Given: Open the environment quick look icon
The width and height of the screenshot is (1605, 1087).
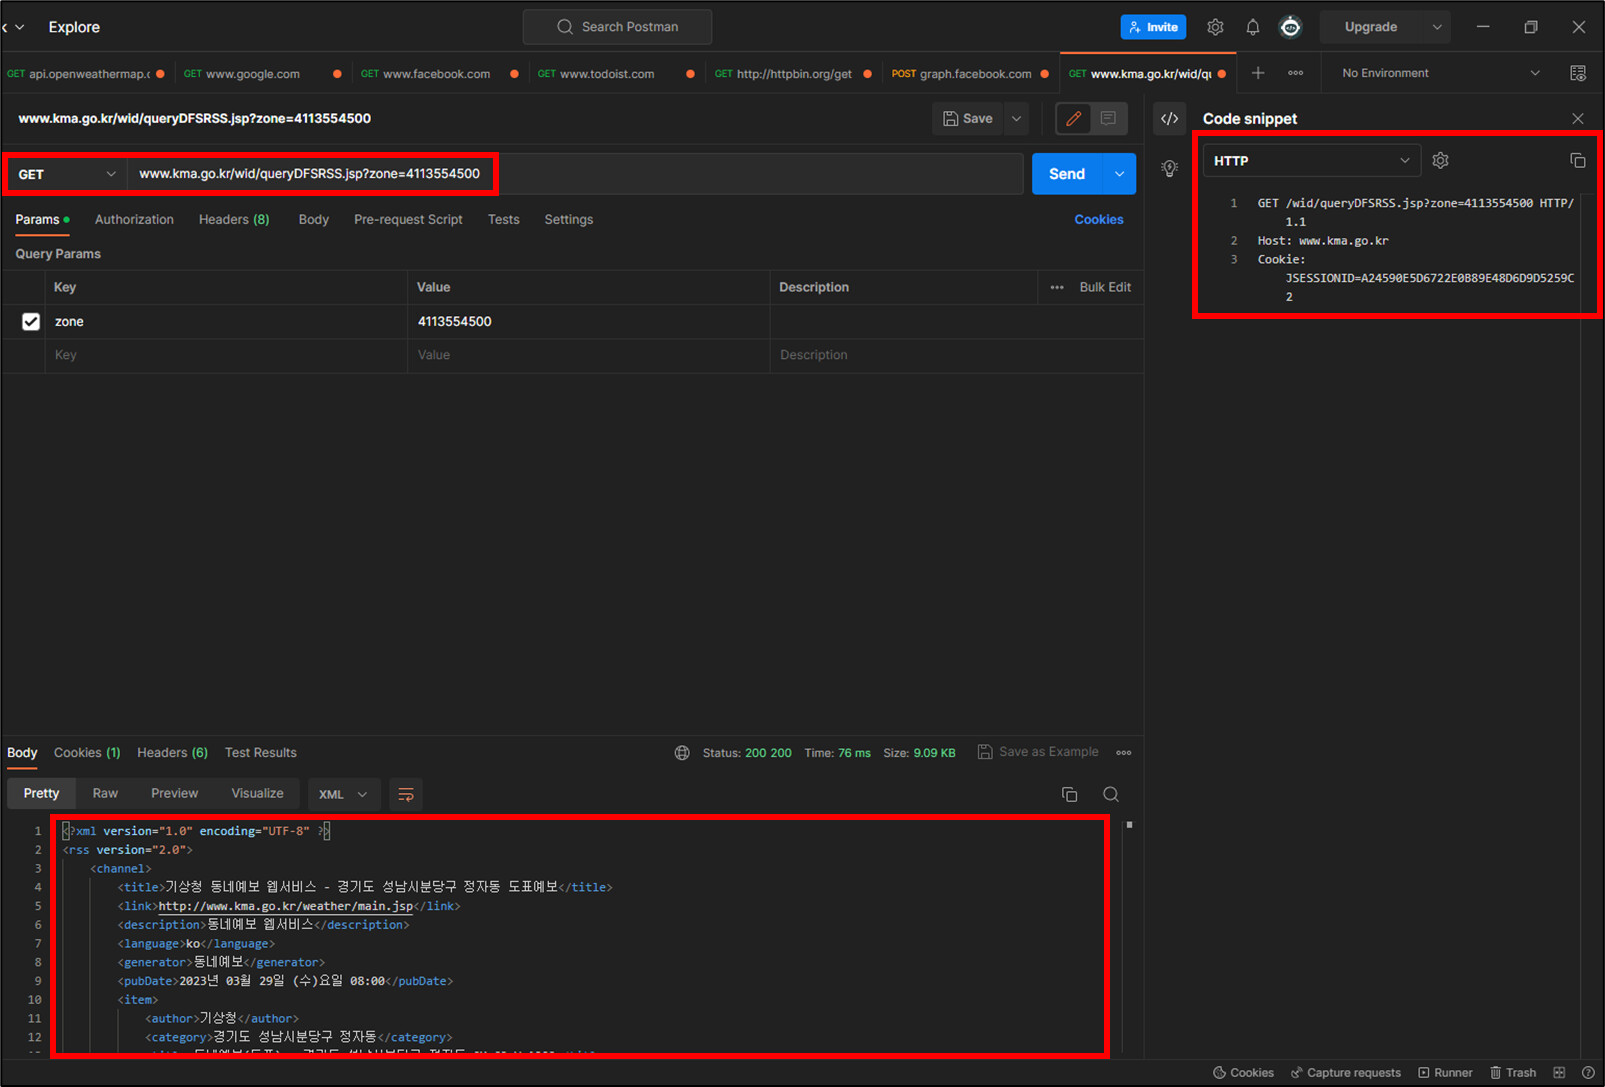Looking at the screenshot, I should [1578, 73].
